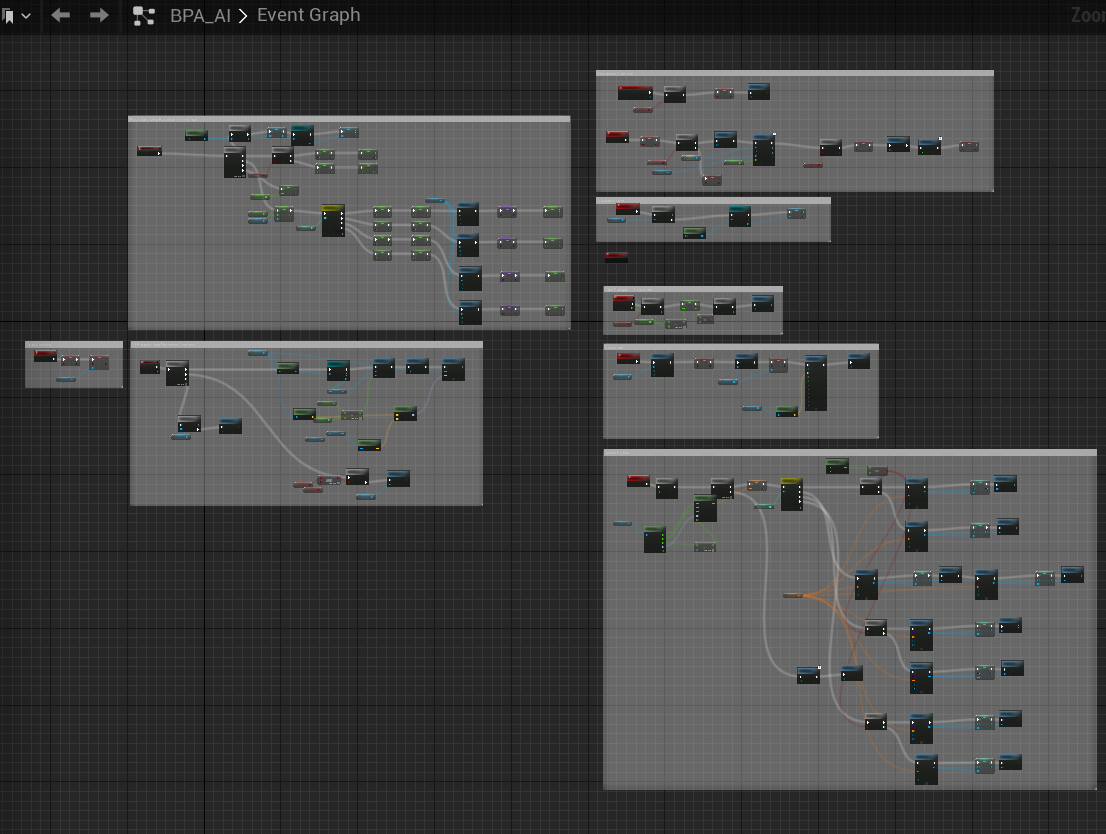Click the blueprint graph icon before BPA_AI
Screen dimensions: 1106x834
coord(144,16)
